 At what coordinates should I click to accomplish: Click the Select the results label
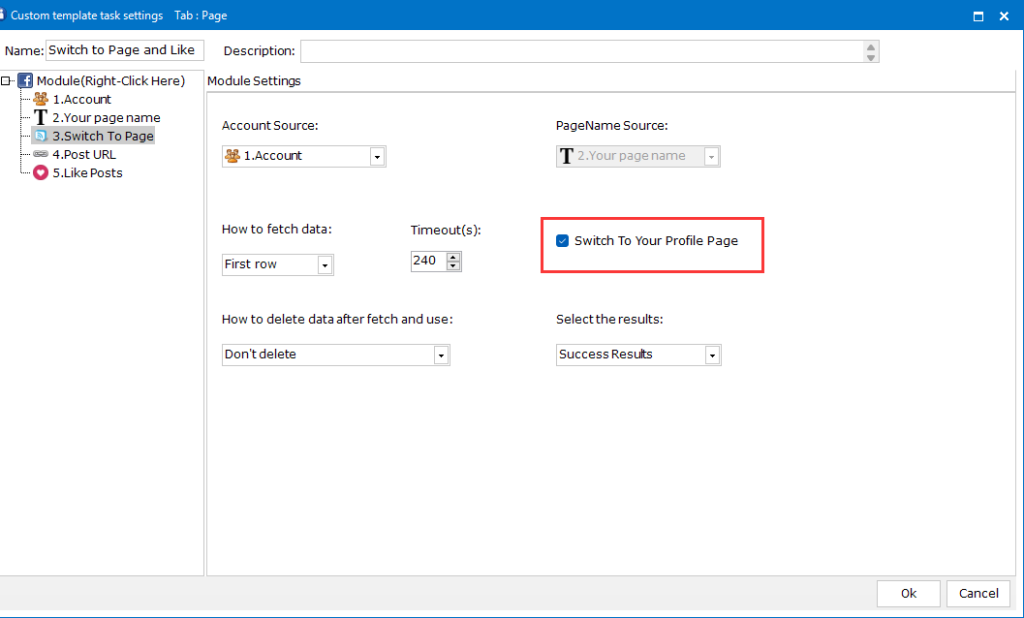point(609,319)
